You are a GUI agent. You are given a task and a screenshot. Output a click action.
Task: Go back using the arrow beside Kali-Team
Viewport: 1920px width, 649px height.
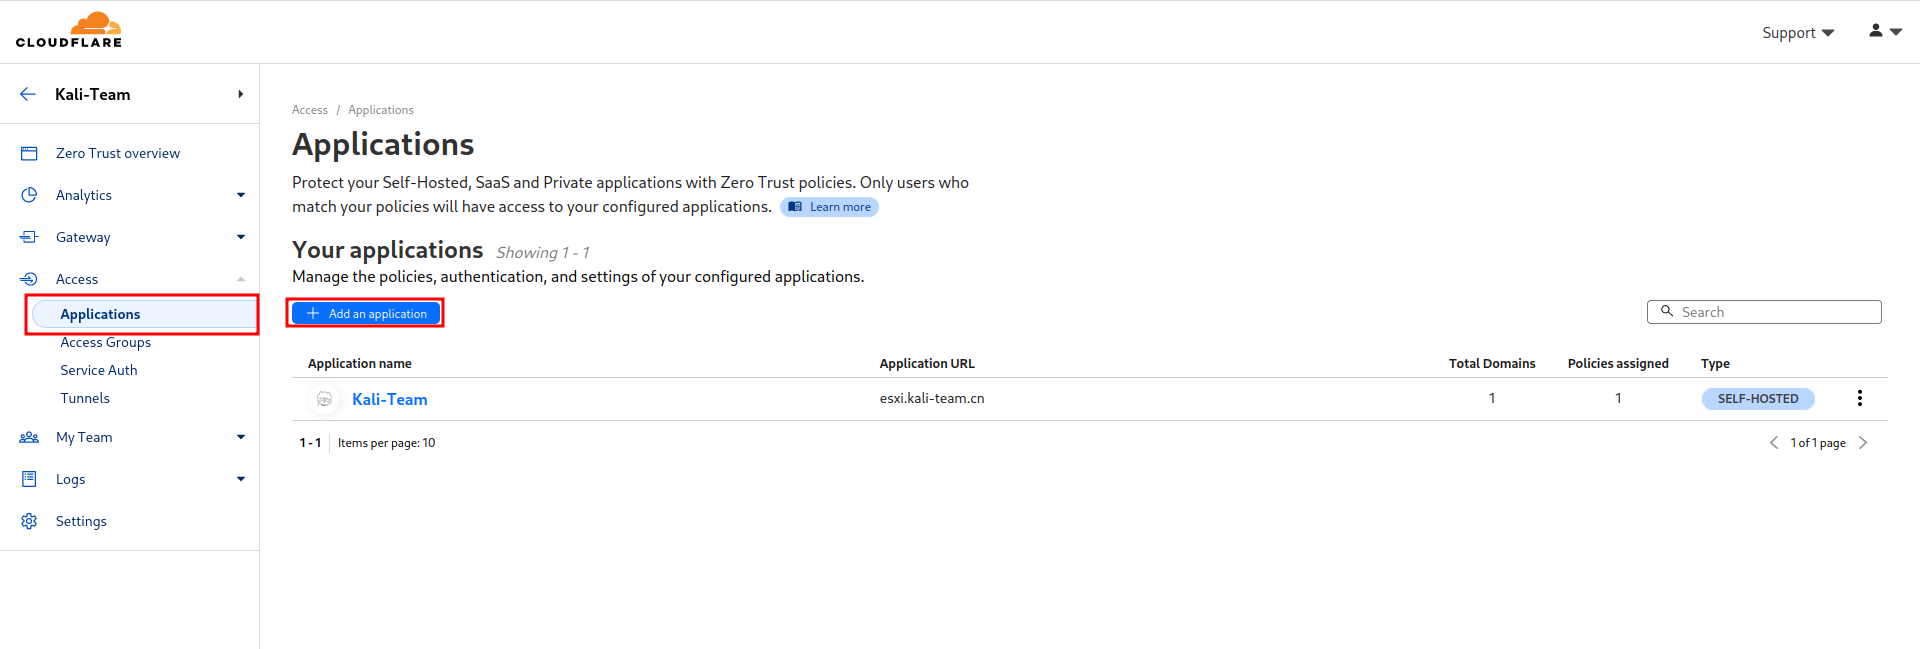[x=28, y=94]
